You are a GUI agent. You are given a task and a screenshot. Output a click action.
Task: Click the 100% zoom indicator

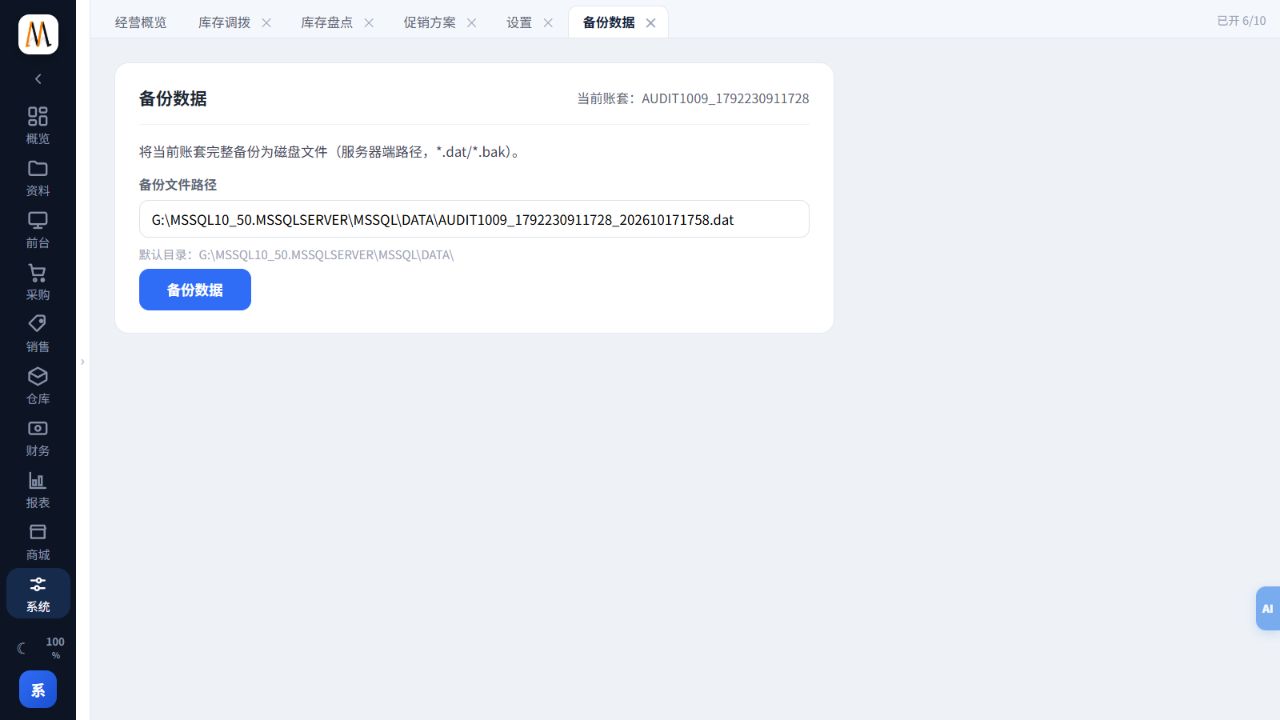[56, 648]
